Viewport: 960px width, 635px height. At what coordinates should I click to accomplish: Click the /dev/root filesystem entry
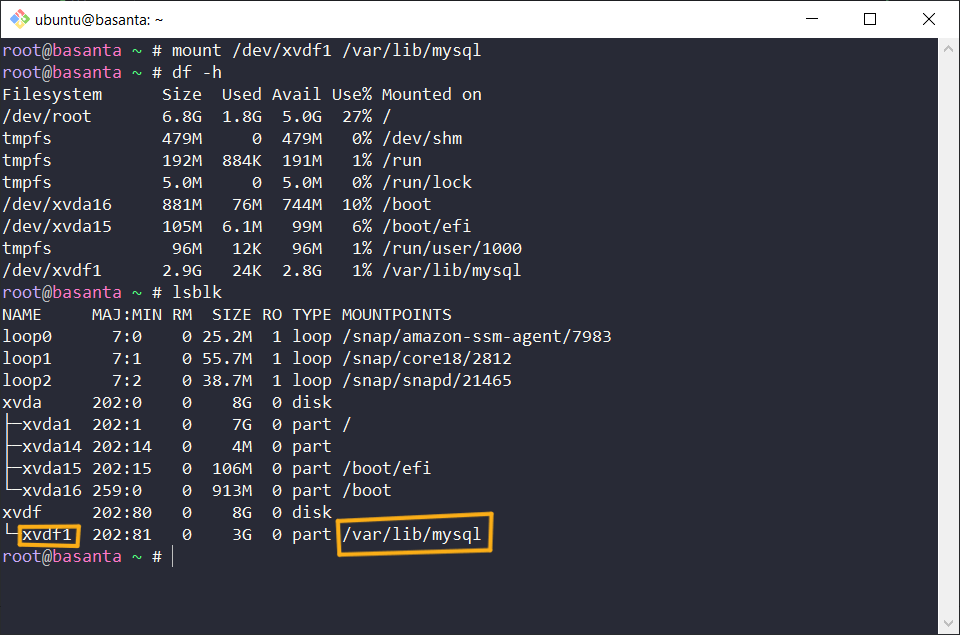coord(46,116)
